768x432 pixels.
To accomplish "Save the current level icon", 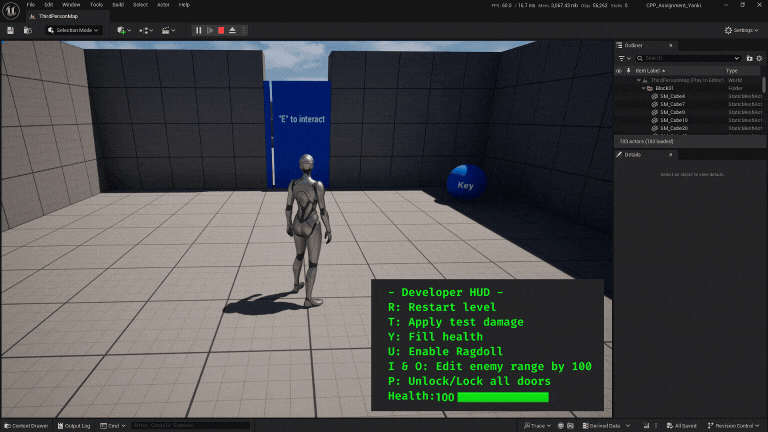I will pos(10,30).
